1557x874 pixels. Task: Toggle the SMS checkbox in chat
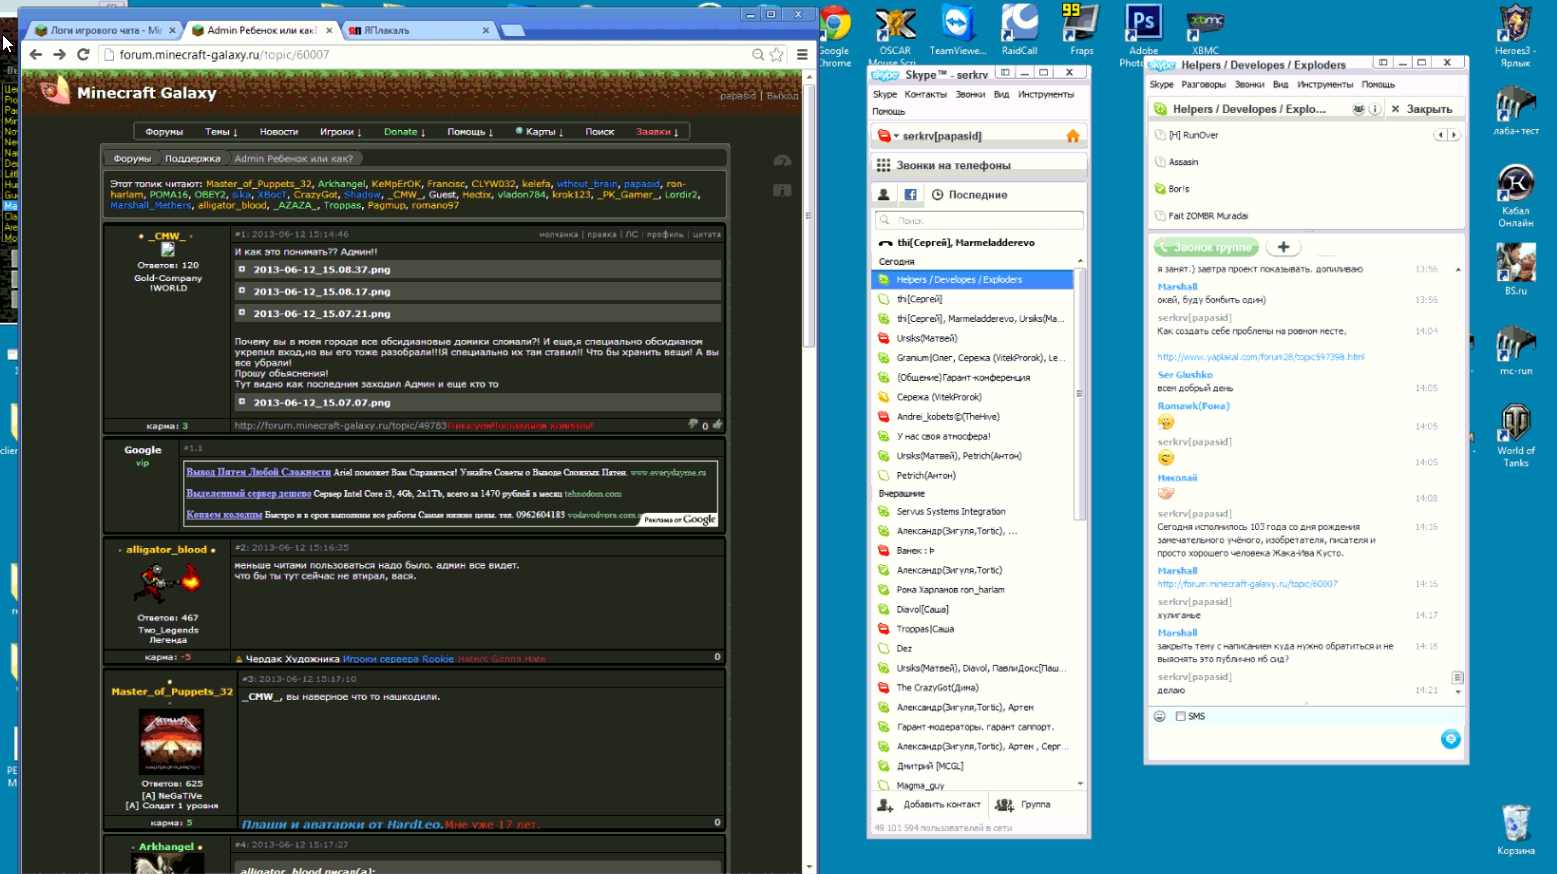(x=1181, y=716)
